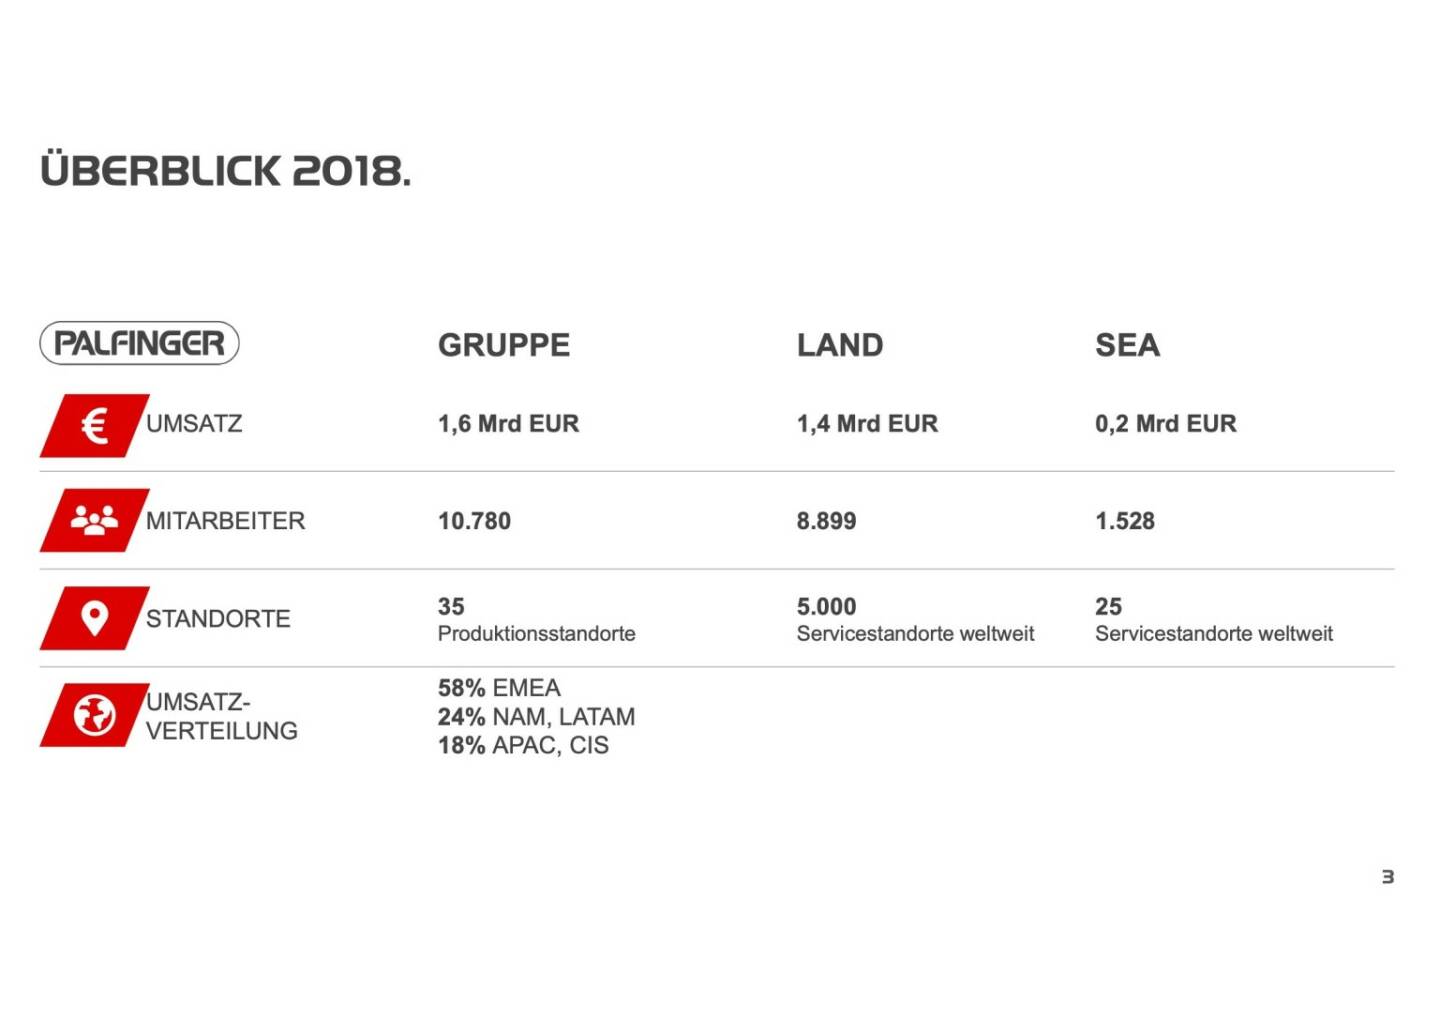Click the 5.000 Servicestandorte weltweit entry
Image resolution: width=1440 pixels, height=1019 pixels.
(x=915, y=620)
